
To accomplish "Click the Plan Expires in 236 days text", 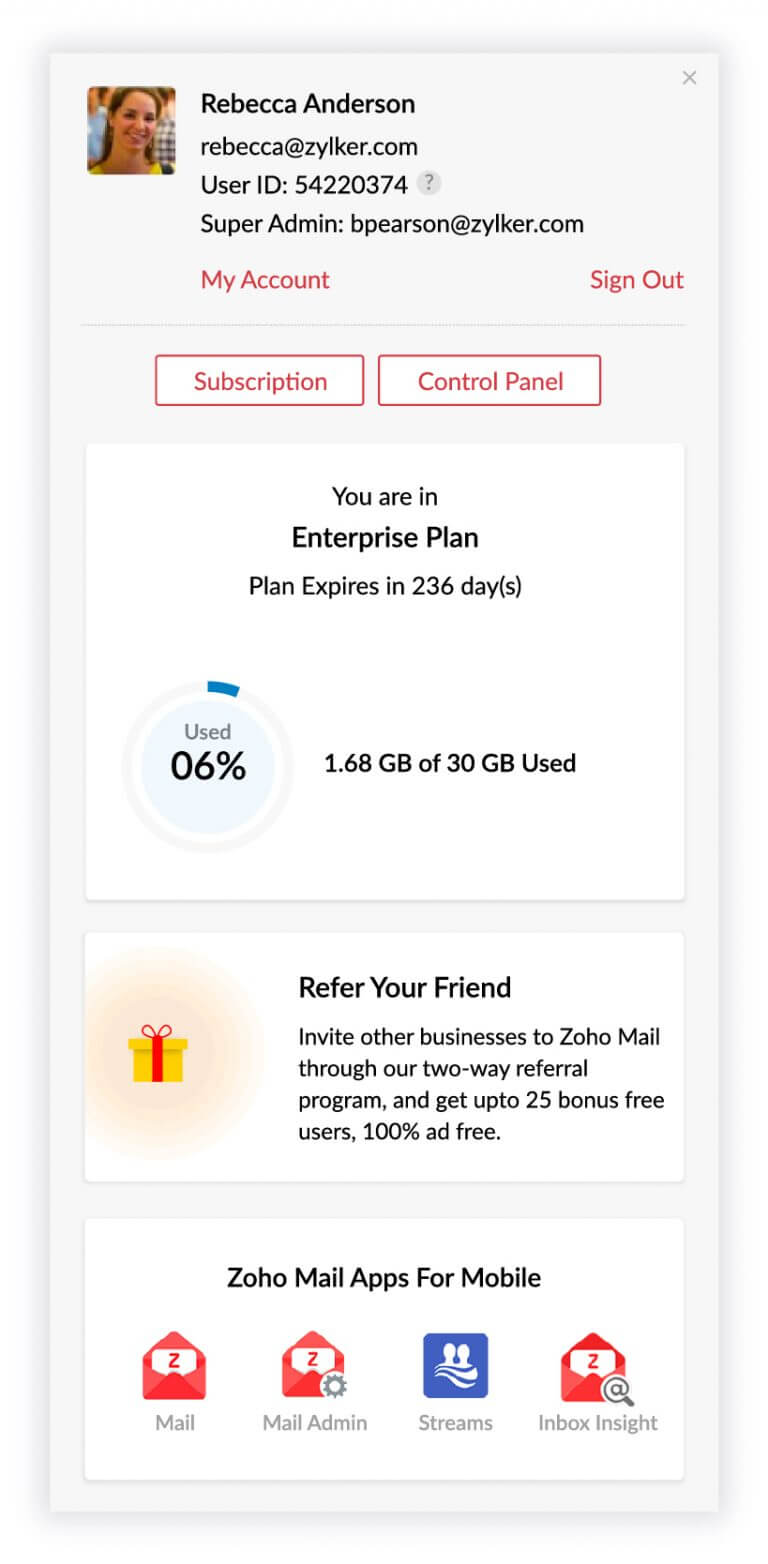I will tap(385, 586).
